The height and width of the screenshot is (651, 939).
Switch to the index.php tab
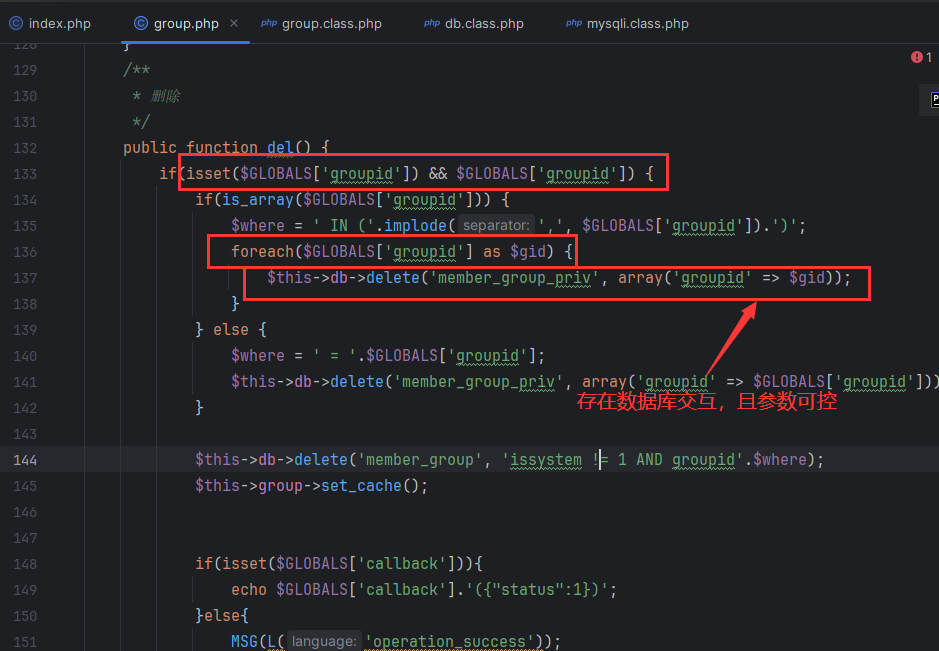(59, 23)
